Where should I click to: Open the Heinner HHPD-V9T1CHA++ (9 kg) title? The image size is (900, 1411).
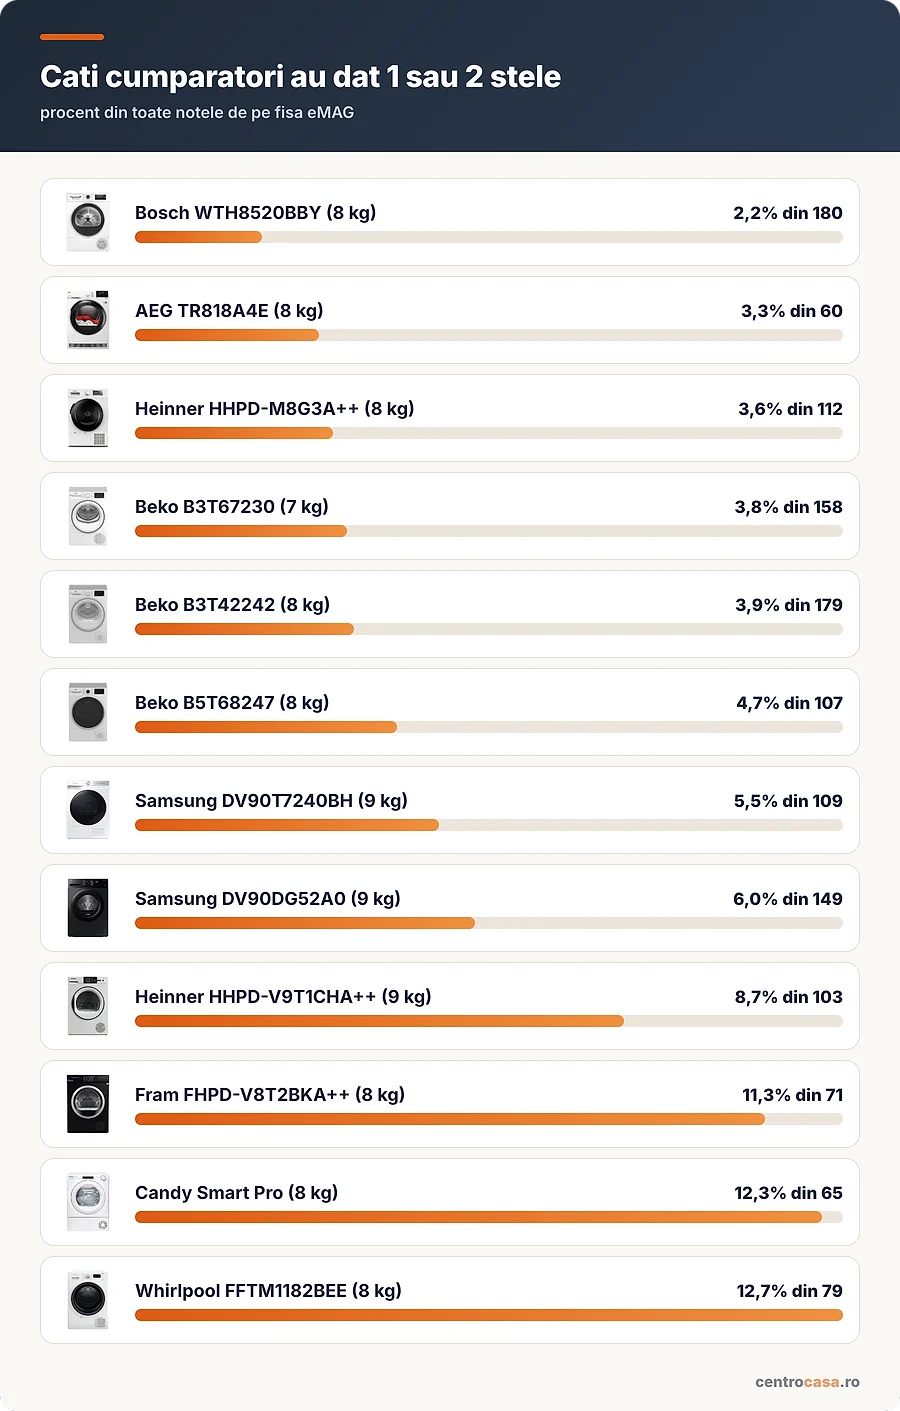[283, 997]
